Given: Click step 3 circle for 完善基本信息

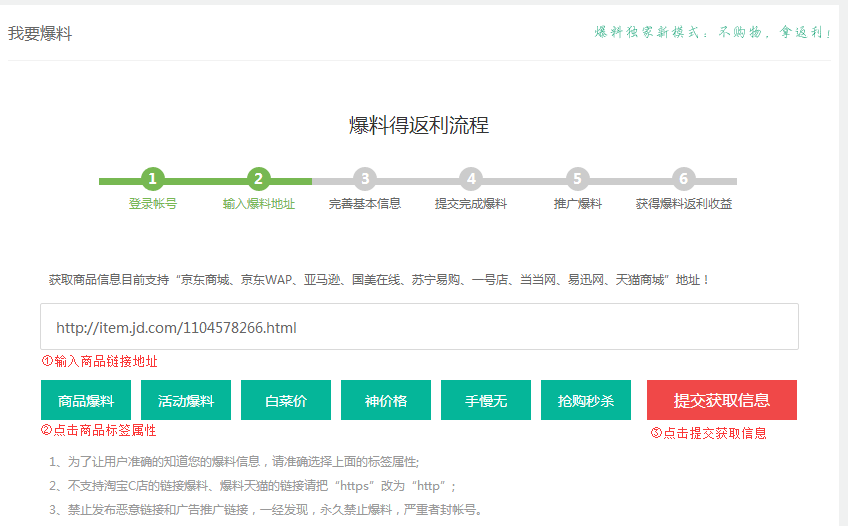Looking at the screenshot, I should (365, 179).
